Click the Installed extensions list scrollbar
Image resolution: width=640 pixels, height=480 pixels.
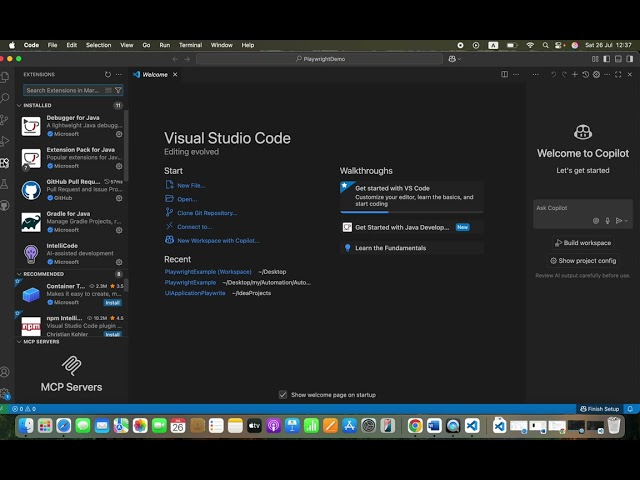pos(126,145)
